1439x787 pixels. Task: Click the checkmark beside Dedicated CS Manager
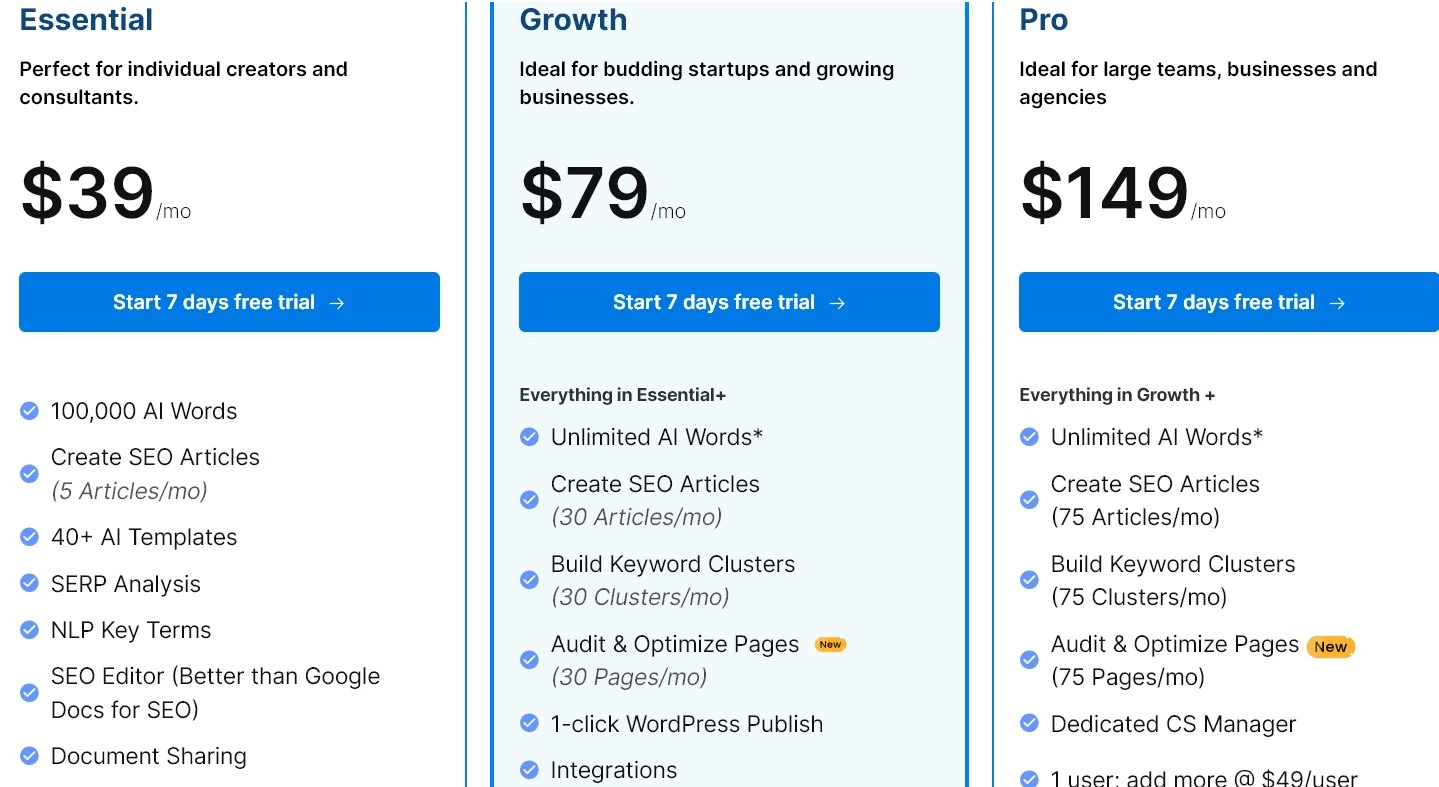click(1029, 724)
